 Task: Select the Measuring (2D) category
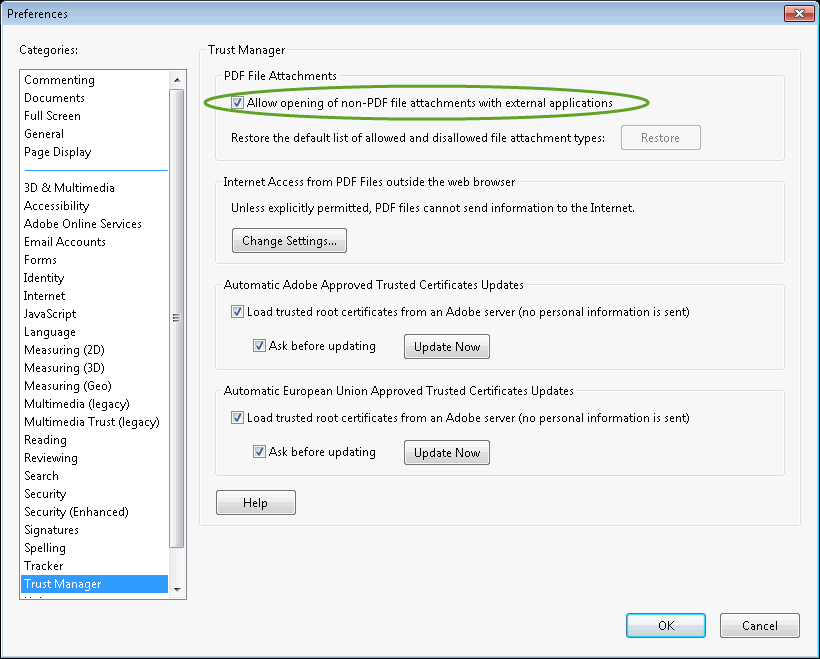tap(64, 349)
